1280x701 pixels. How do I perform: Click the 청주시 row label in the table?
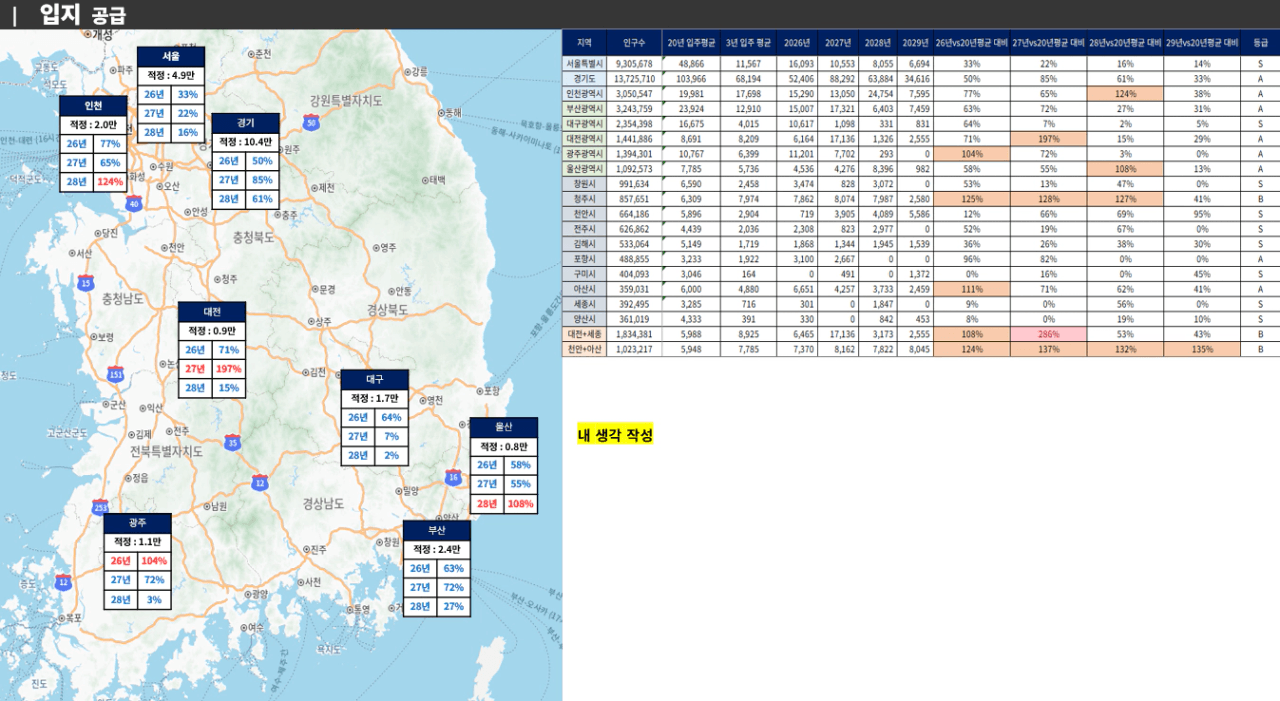[x=585, y=199]
